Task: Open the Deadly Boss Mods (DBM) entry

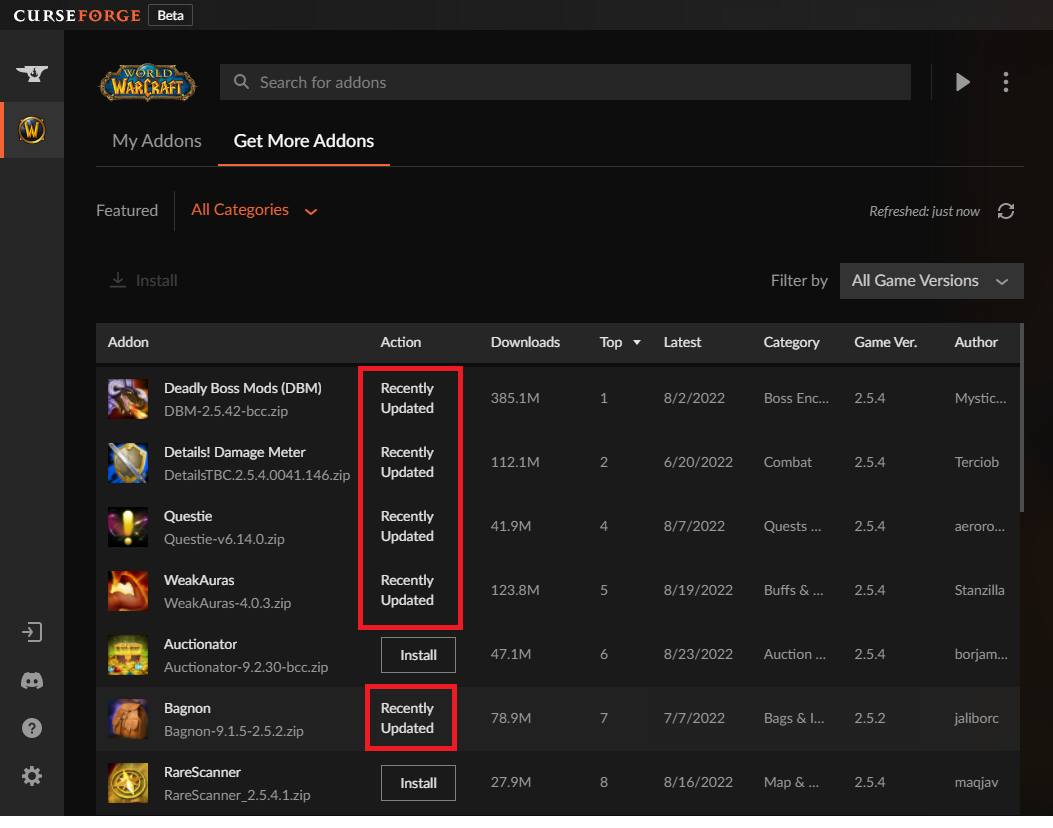Action: 242,388
